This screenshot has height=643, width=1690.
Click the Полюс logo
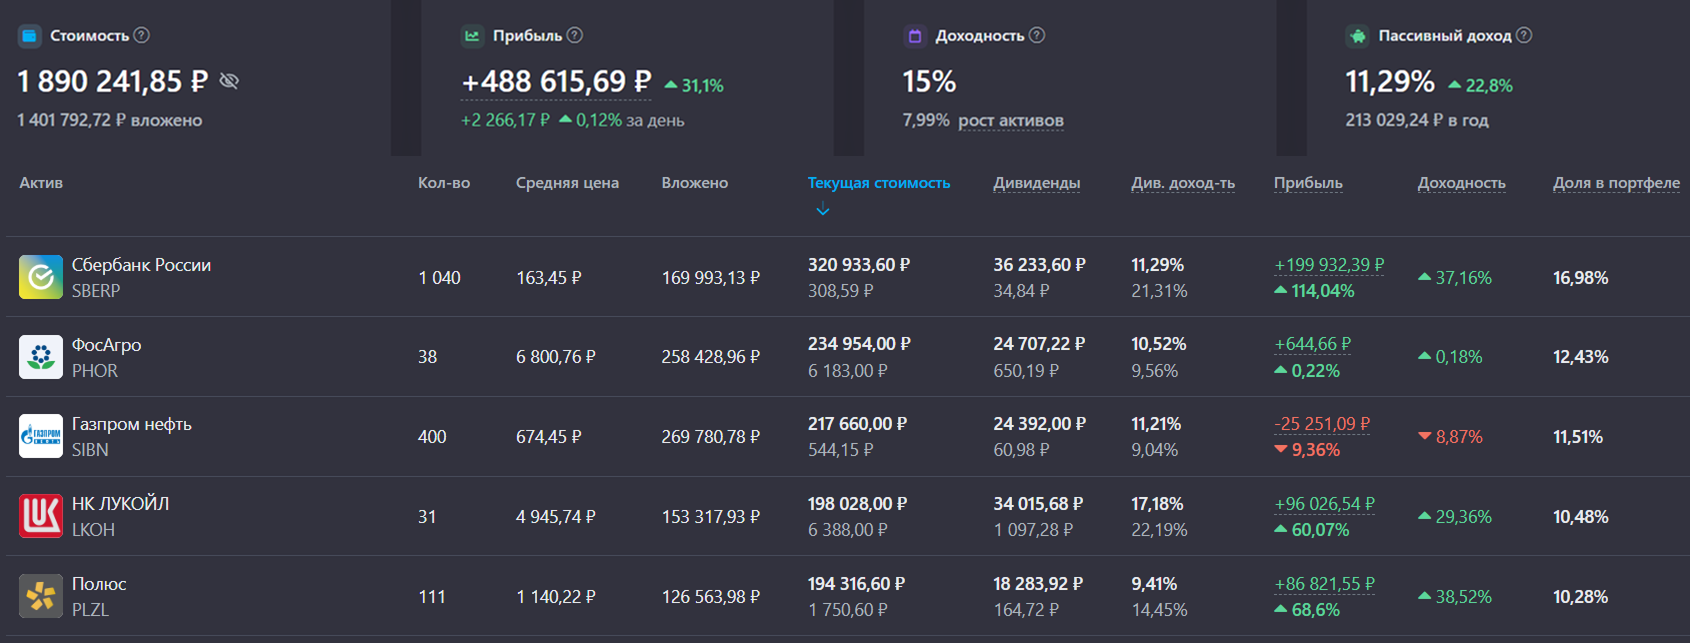pos(41,596)
